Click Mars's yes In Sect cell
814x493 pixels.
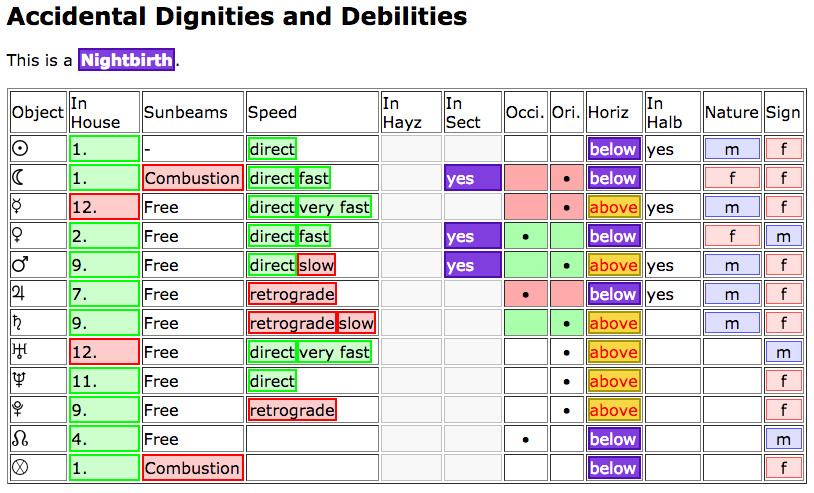[472, 265]
